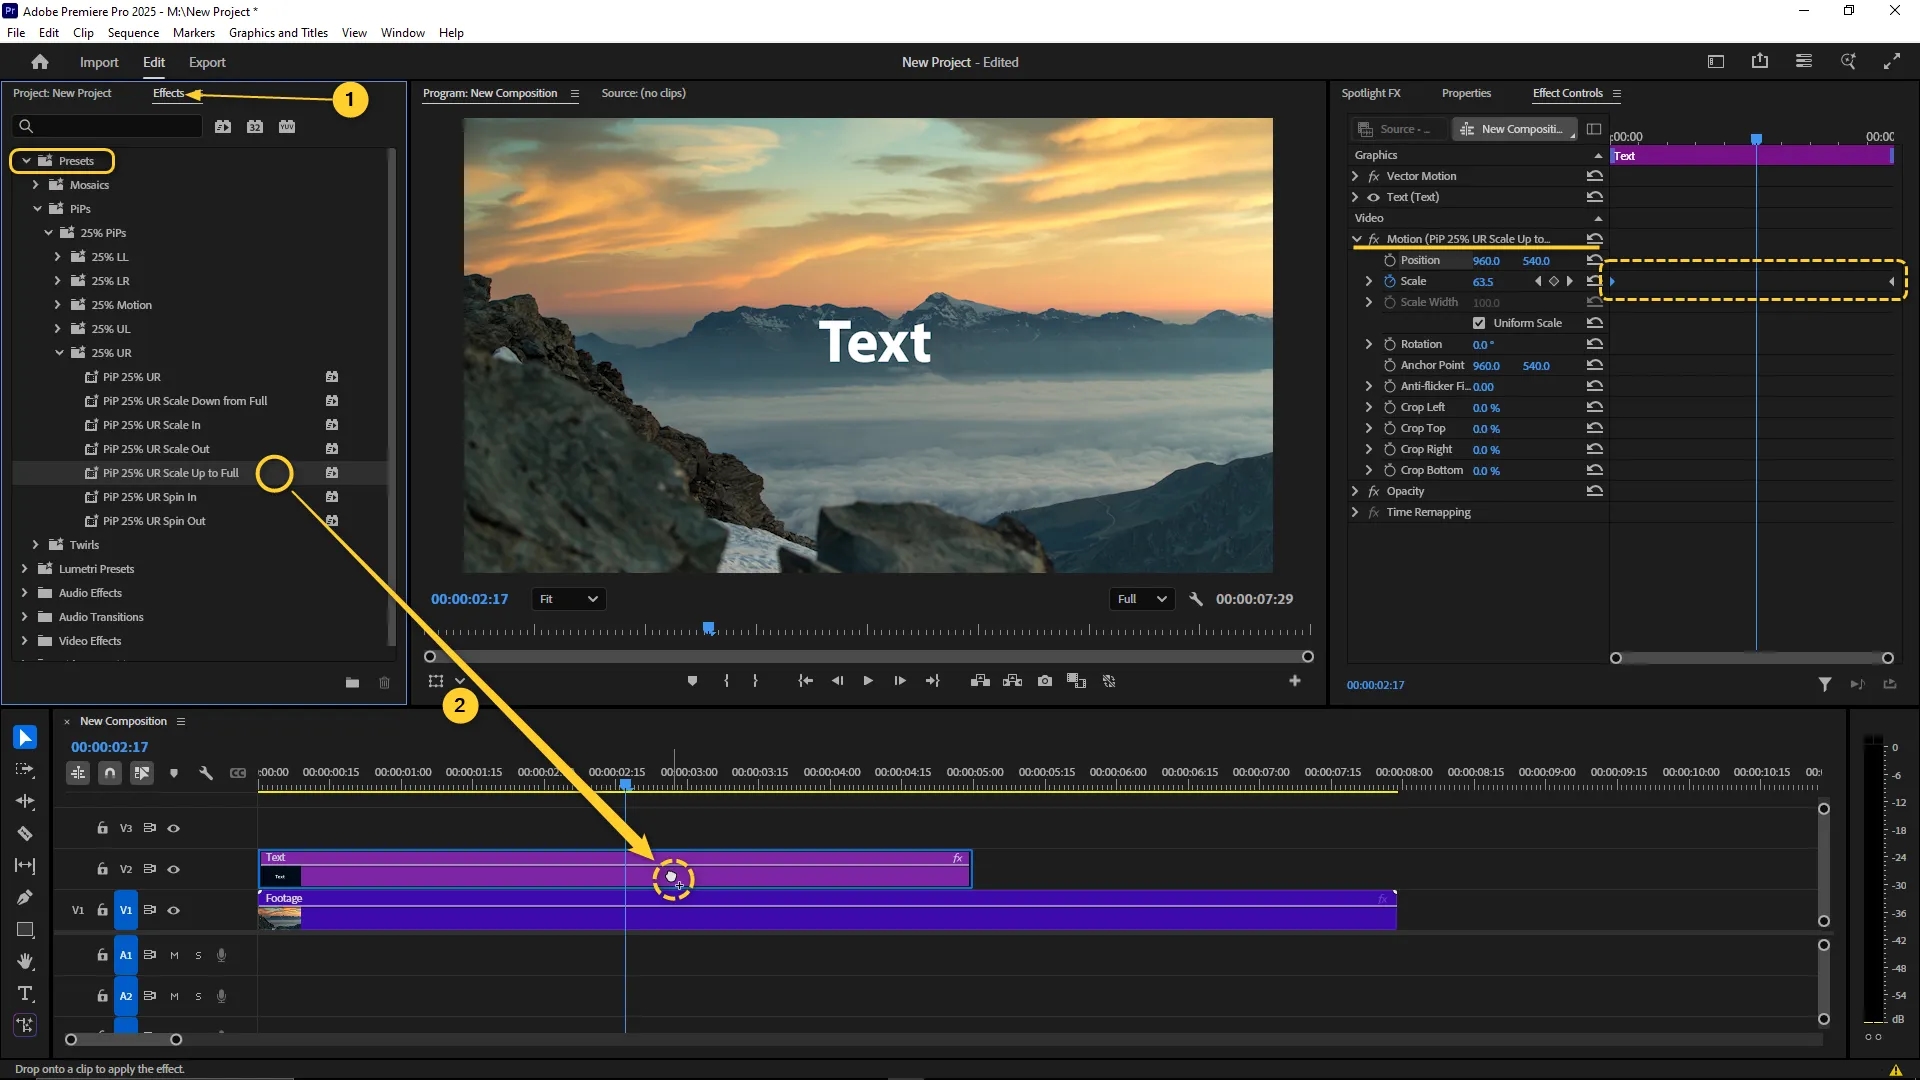Switch to the Effects panel tab
Screen dimensions: 1920x1080
pos(168,93)
